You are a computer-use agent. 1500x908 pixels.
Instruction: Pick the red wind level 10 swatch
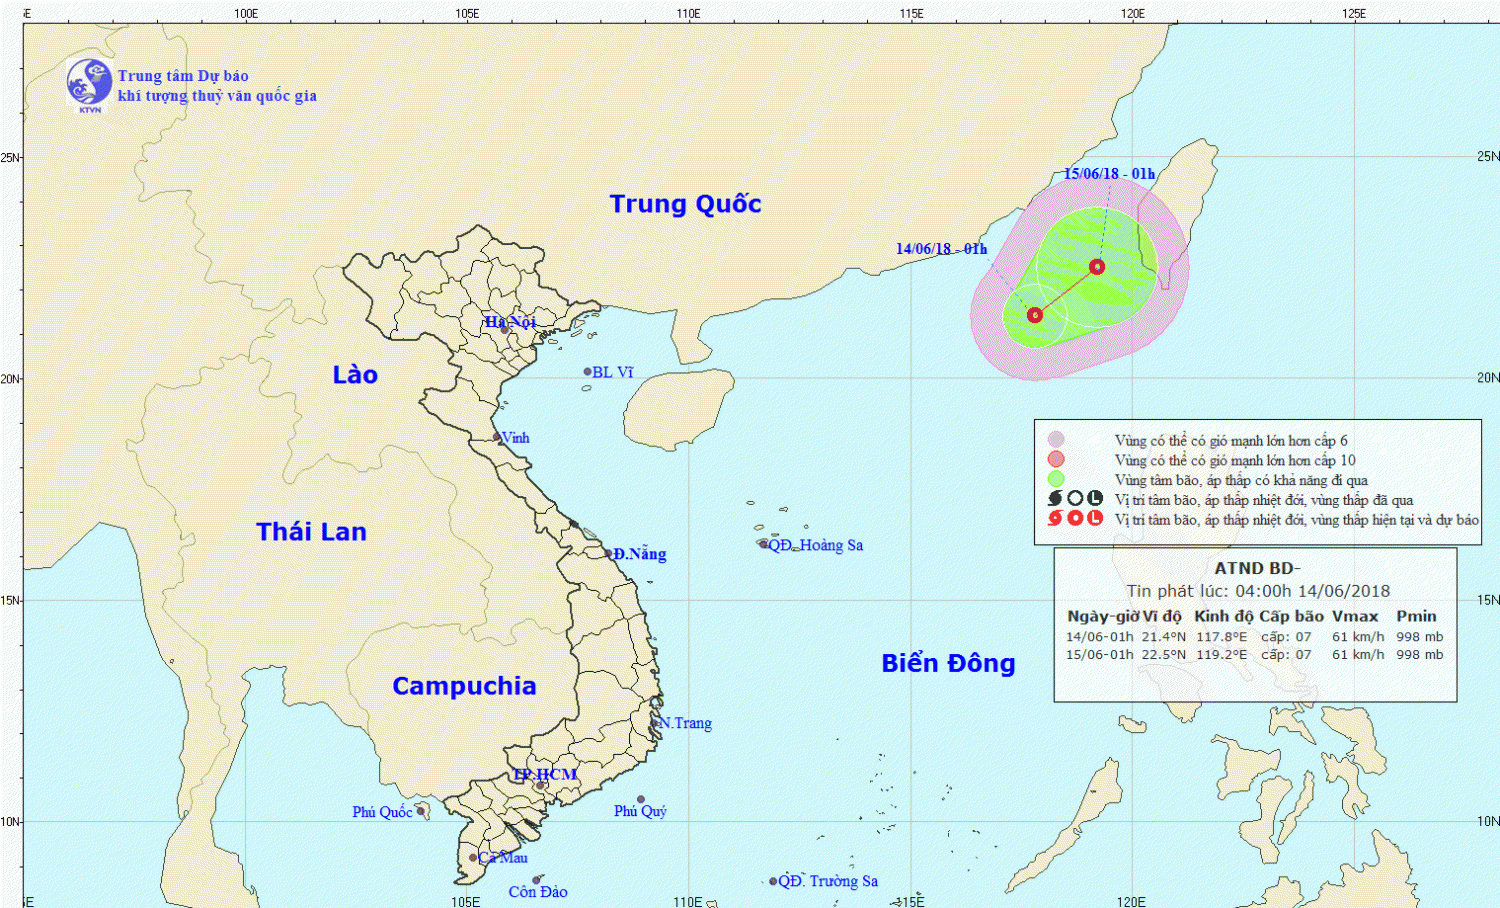tap(1056, 459)
